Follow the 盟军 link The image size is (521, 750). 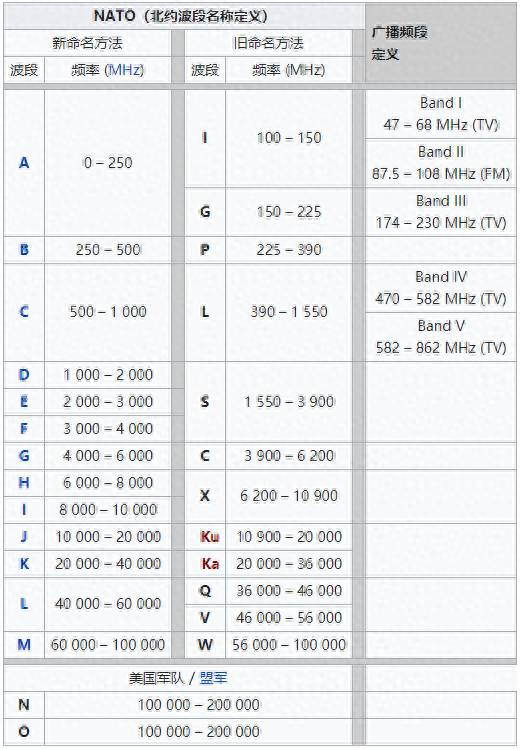[x=213, y=678]
